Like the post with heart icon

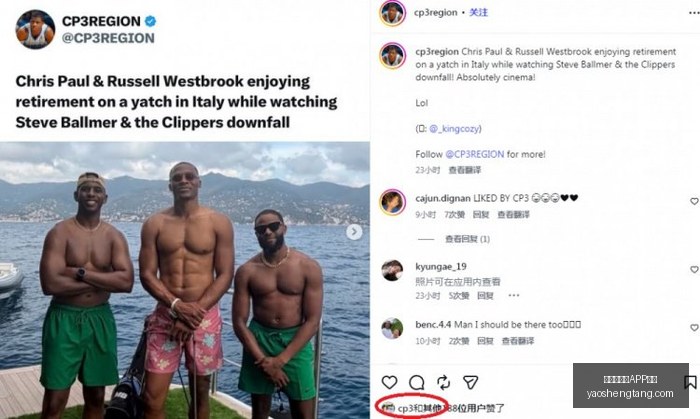(389, 382)
